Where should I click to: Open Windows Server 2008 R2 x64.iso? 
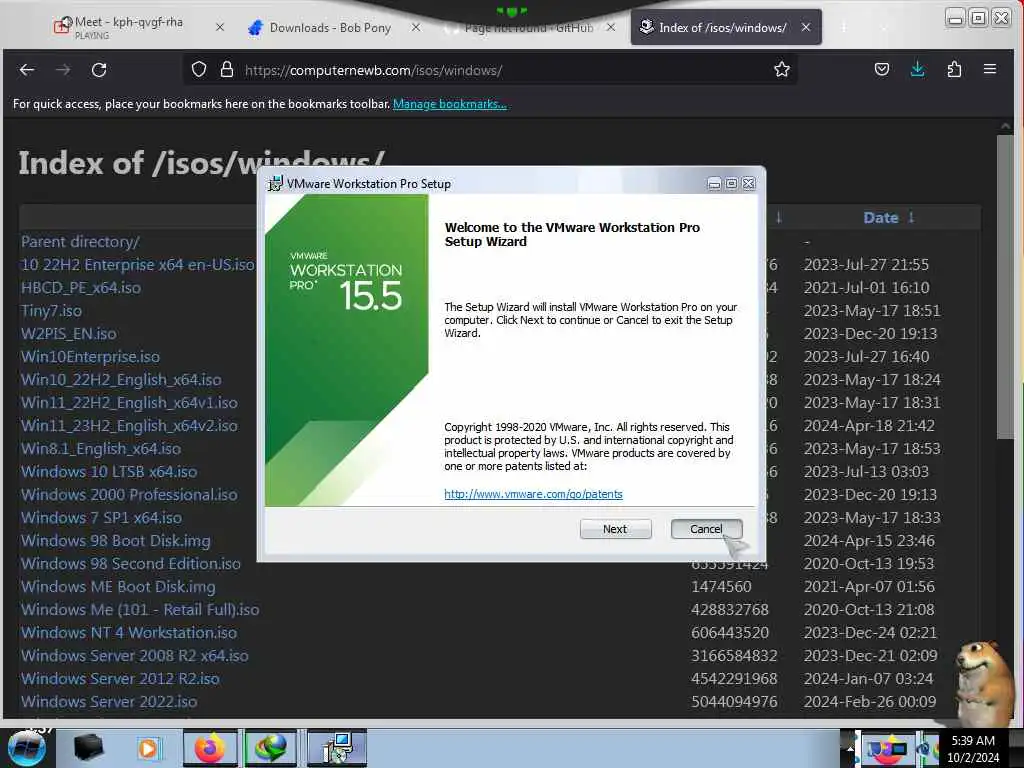pos(135,656)
